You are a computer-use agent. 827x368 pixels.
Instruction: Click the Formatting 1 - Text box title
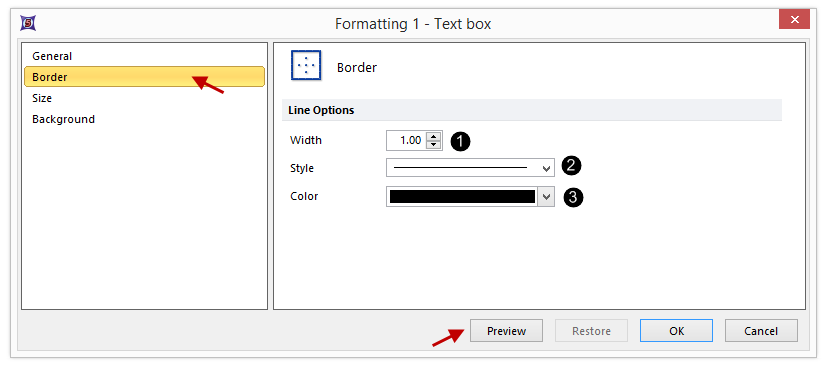tap(413, 24)
